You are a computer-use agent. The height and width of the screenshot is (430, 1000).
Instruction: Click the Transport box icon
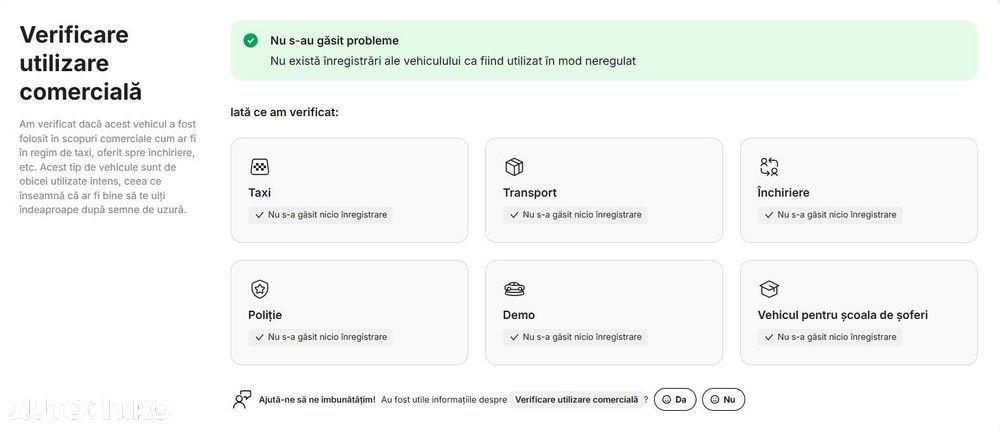[x=514, y=167]
